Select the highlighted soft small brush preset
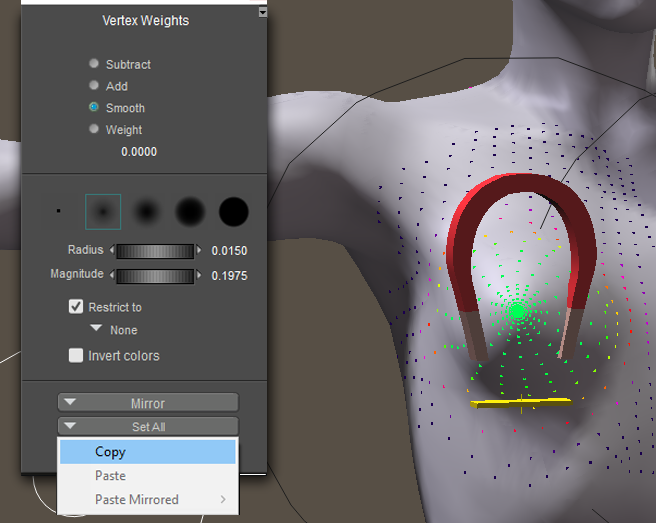 click(x=103, y=211)
